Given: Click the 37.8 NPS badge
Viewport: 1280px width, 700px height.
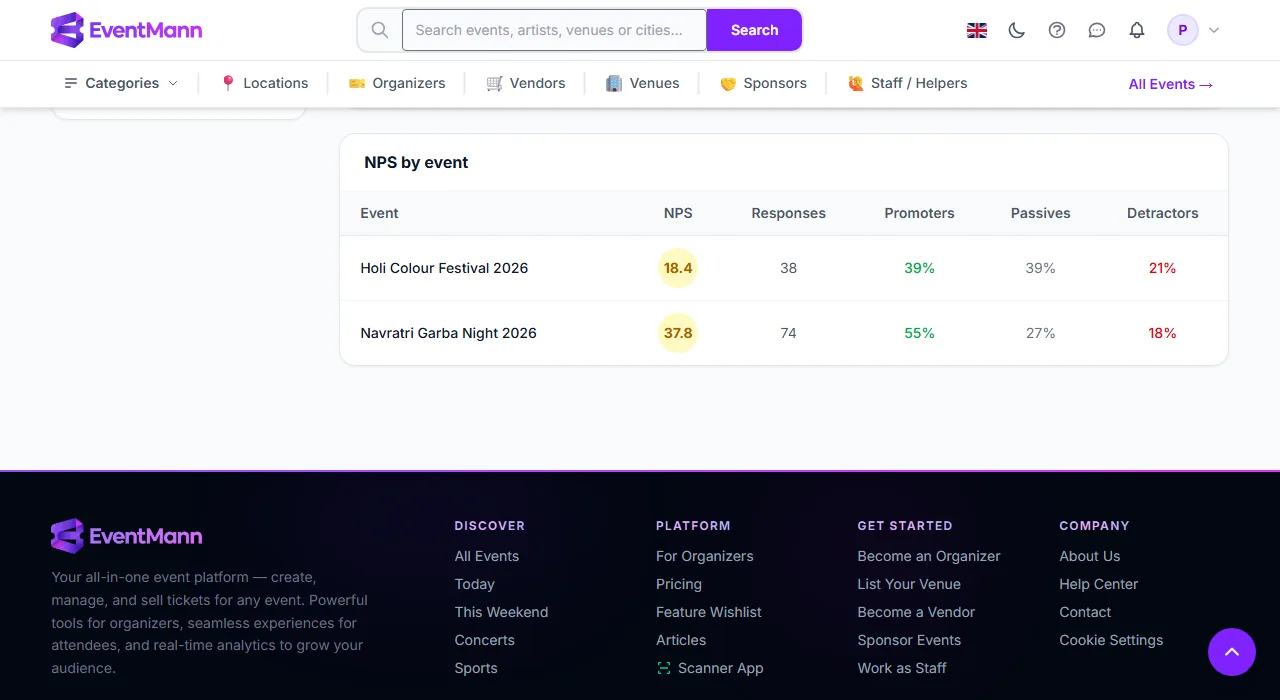Looking at the screenshot, I should coord(678,333).
